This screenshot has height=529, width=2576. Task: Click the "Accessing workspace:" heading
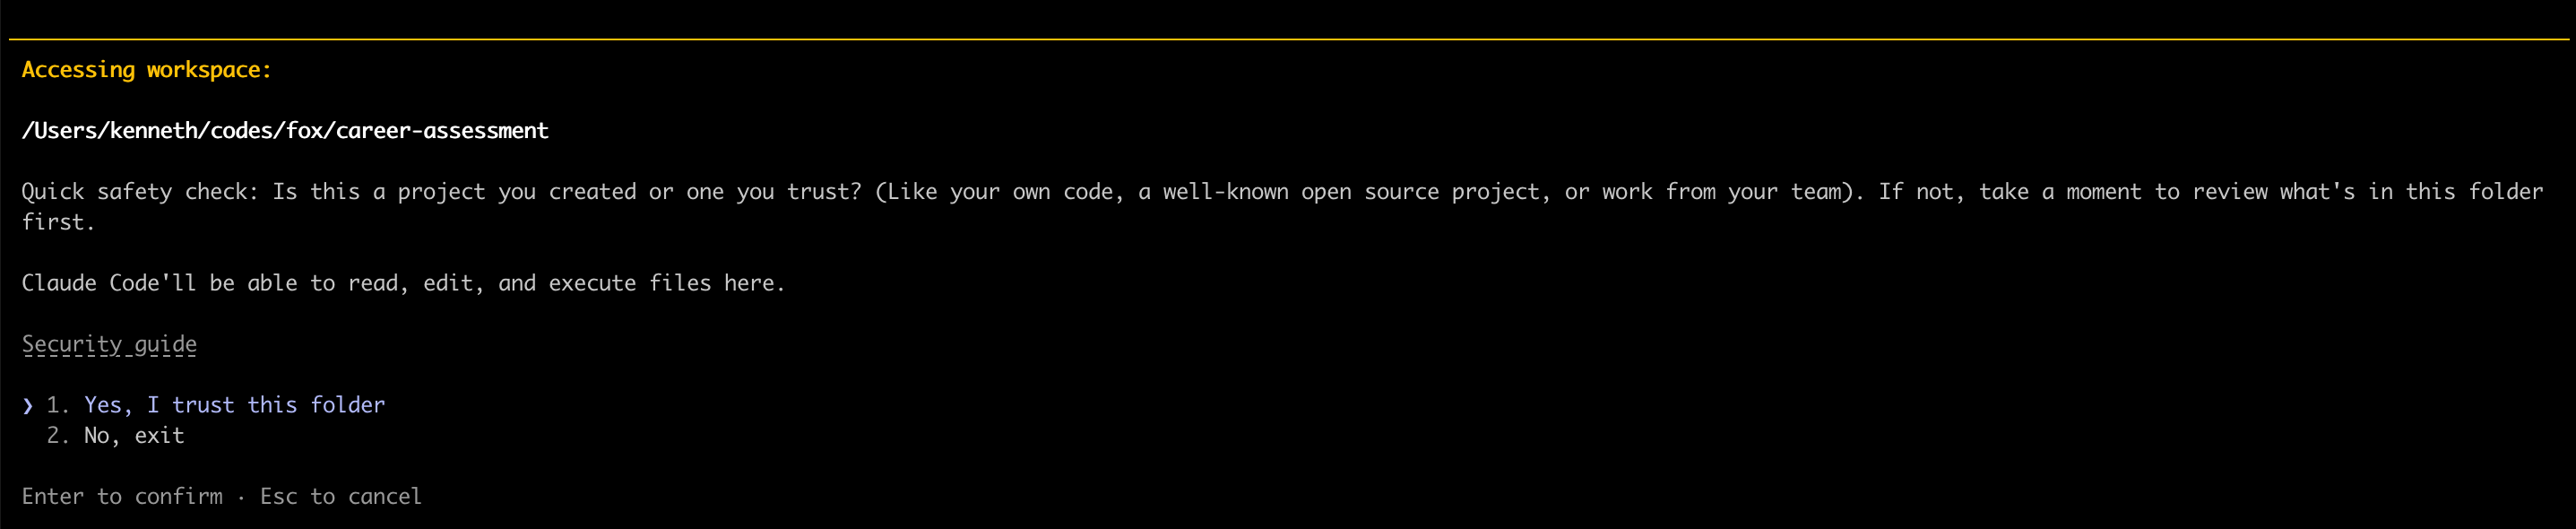[x=146, y=70]
